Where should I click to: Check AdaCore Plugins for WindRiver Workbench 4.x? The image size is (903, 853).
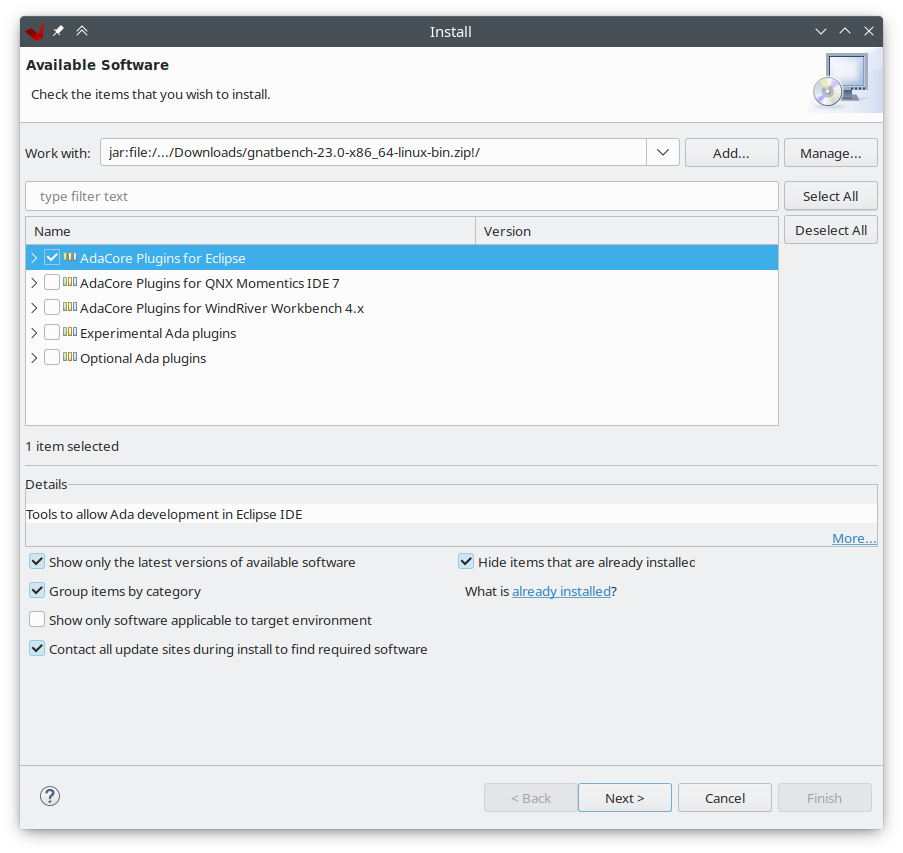tap(52, 307)
